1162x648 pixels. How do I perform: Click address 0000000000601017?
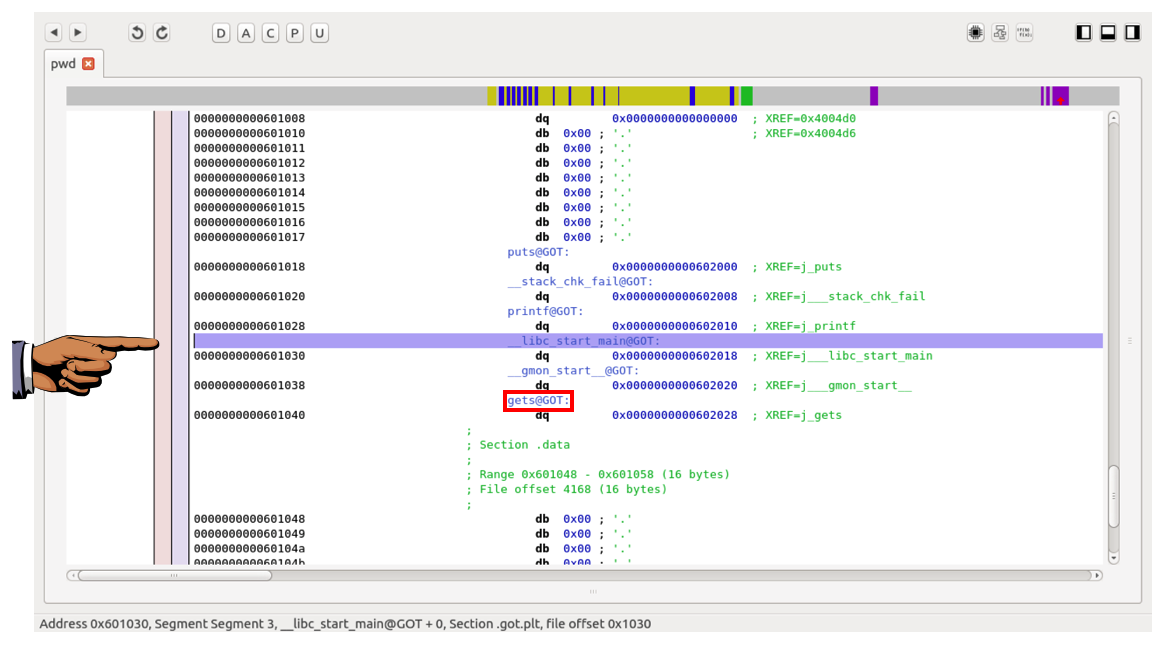pos(250,237)
